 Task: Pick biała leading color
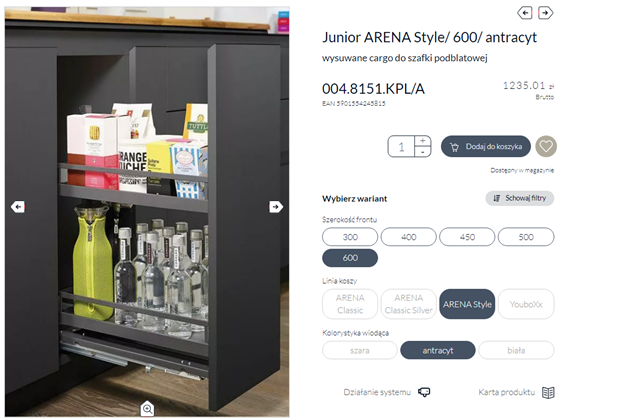tap(516, 350)
